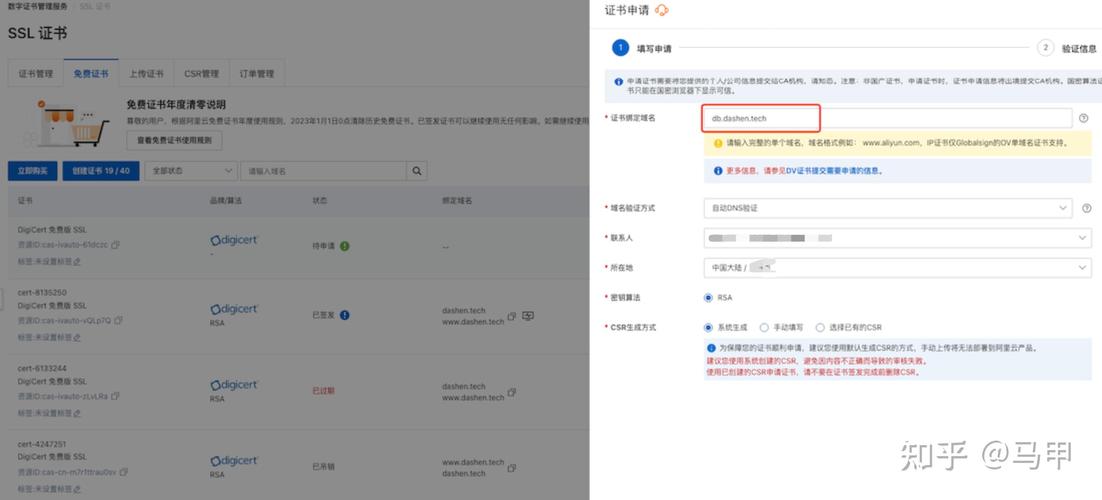Screen dimensions: 1102x500
Task: Copy bound domains for cert-6133244
Action: point(512,392)
